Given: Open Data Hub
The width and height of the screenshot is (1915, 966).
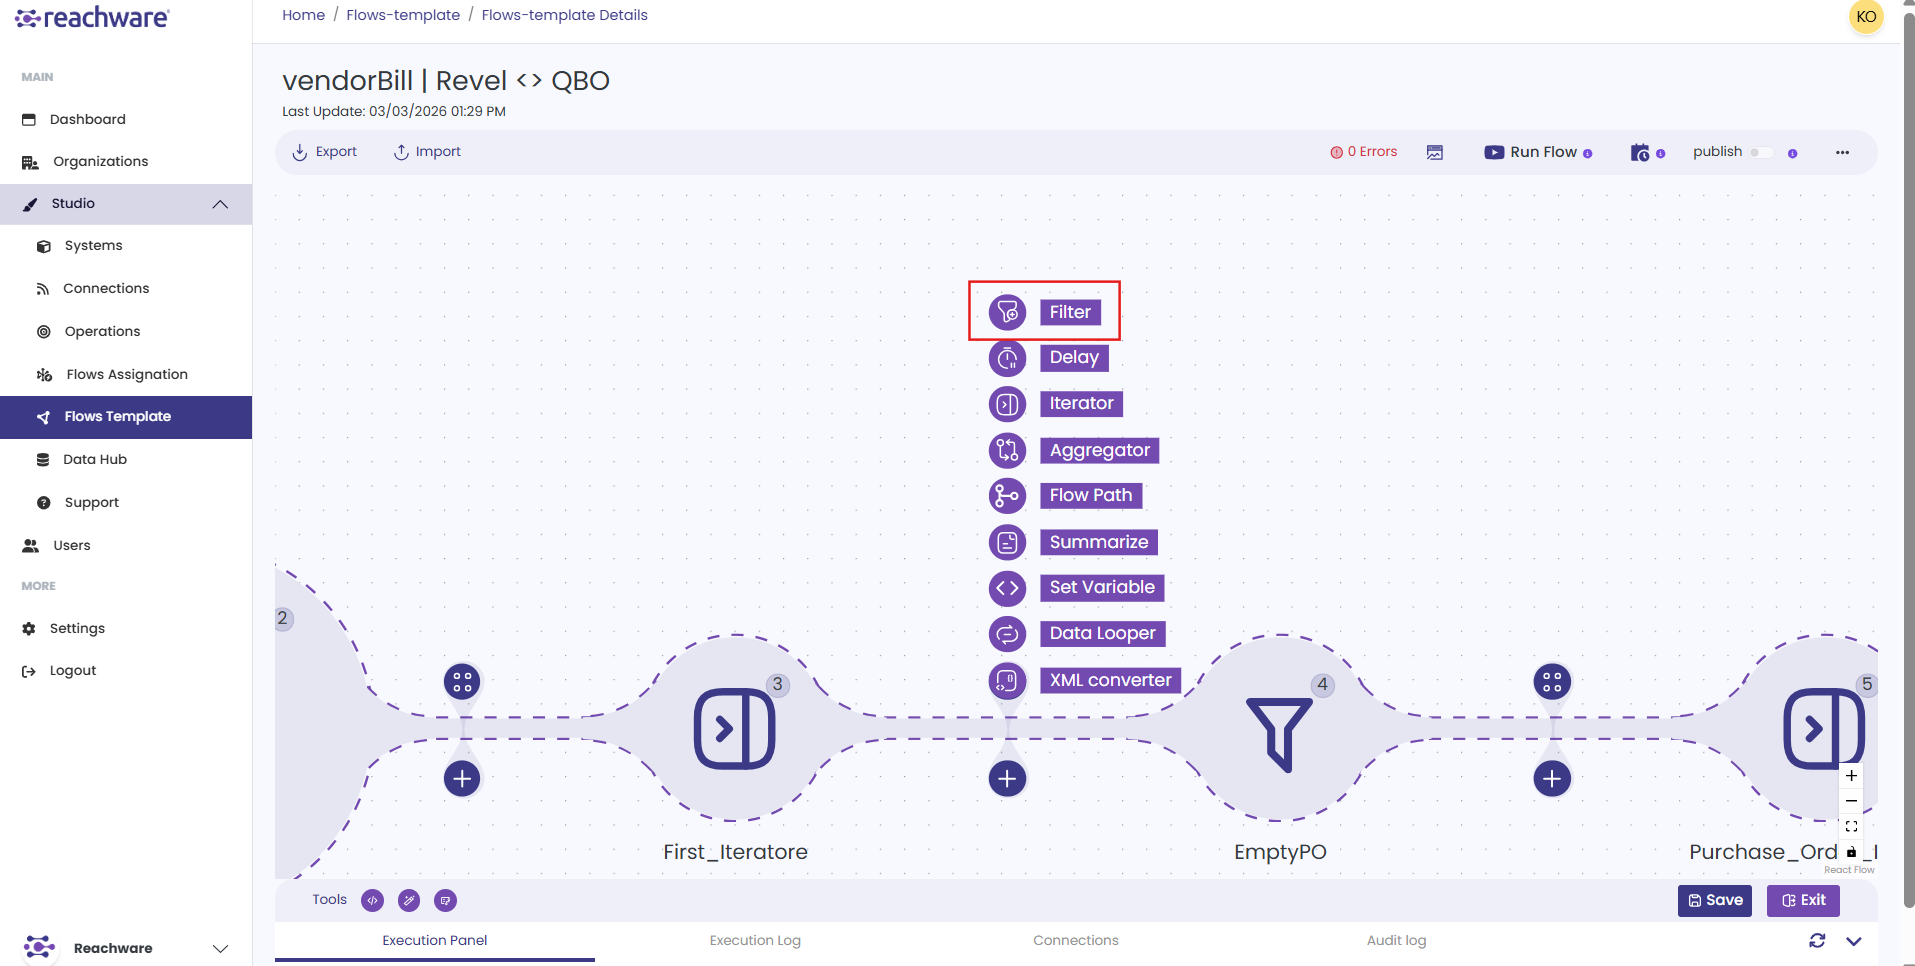Looking at the screenshot, I should coord(95,459).
